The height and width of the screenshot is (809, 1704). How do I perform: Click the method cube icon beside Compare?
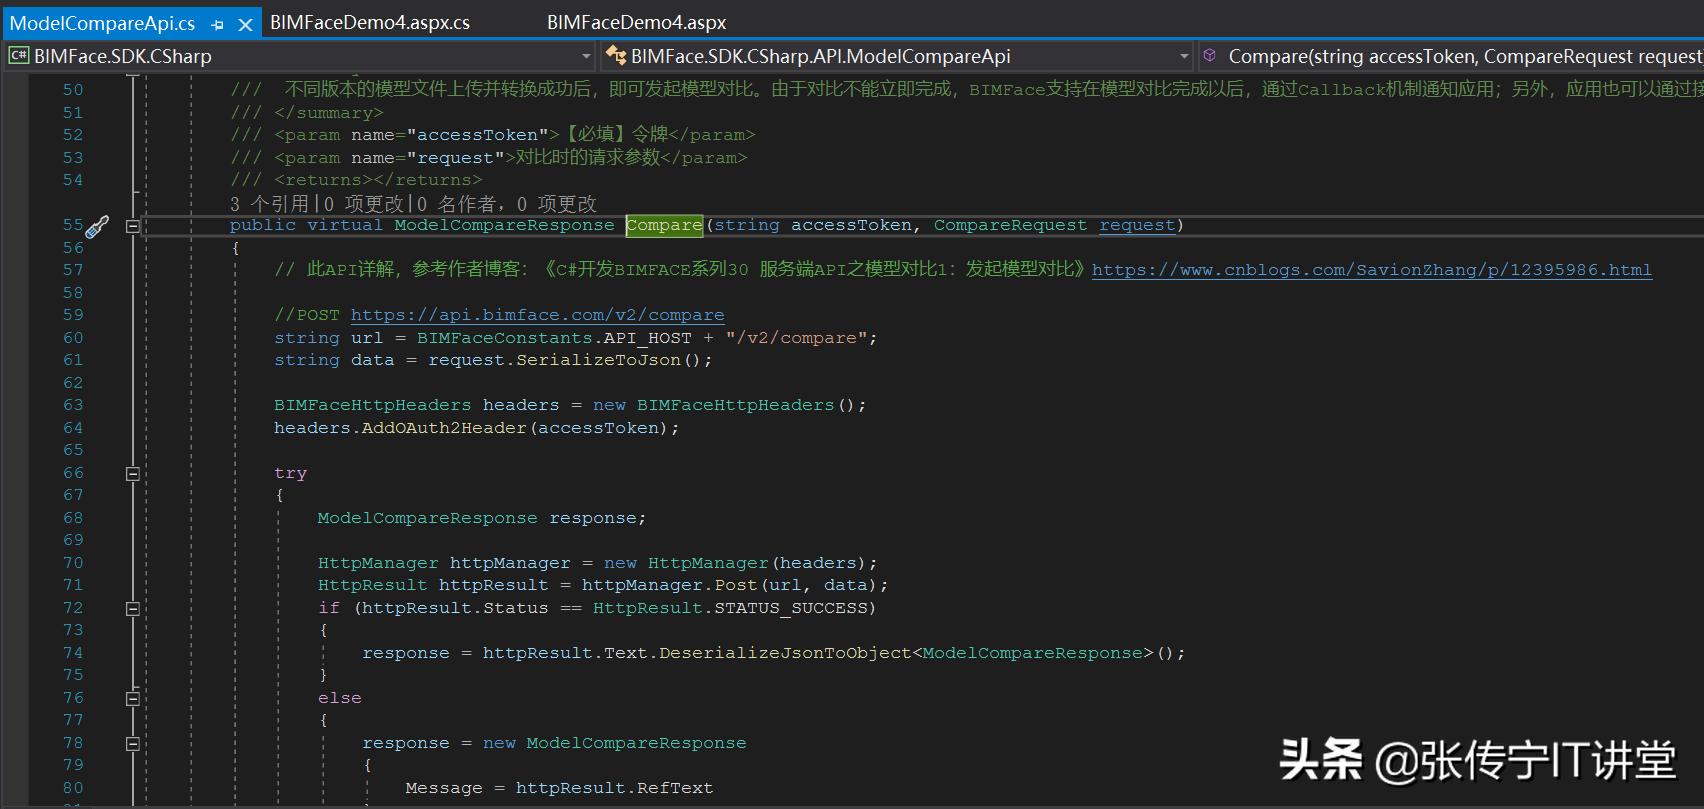[1209, 56]
